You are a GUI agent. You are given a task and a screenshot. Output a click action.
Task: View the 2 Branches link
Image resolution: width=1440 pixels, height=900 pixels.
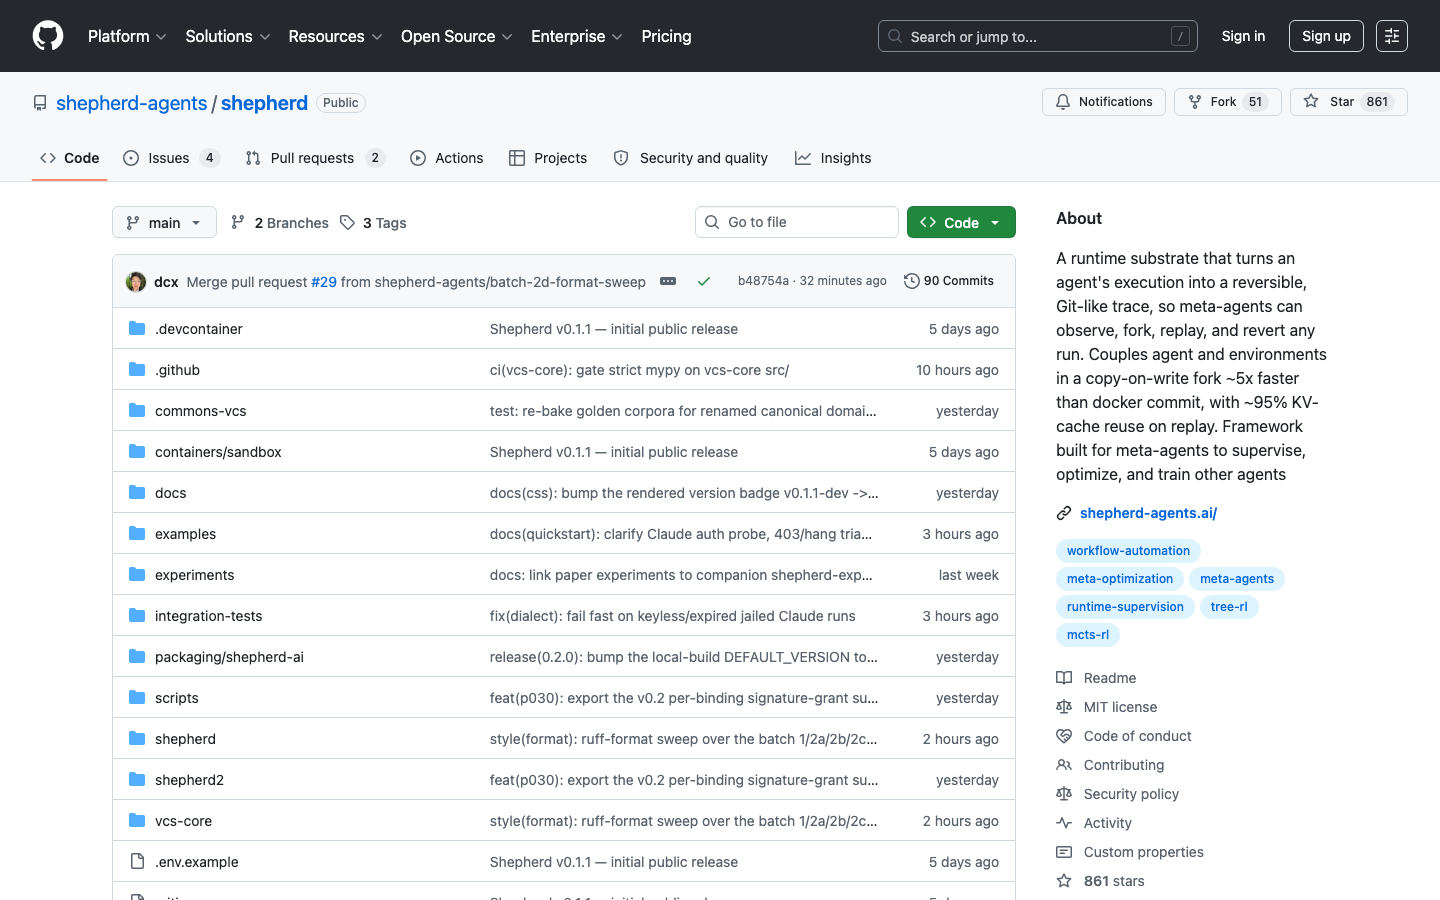279,223
